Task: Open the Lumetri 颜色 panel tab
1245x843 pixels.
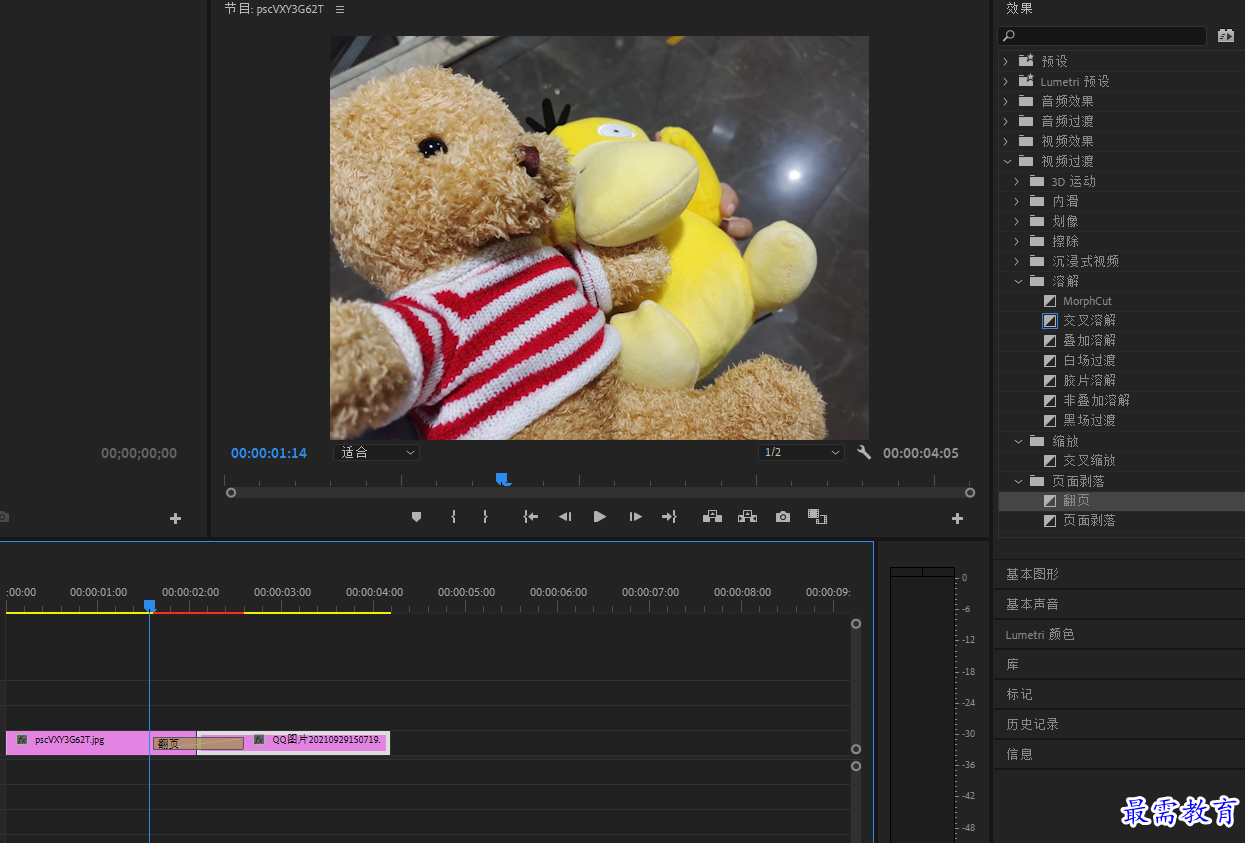Action: 1040,635
